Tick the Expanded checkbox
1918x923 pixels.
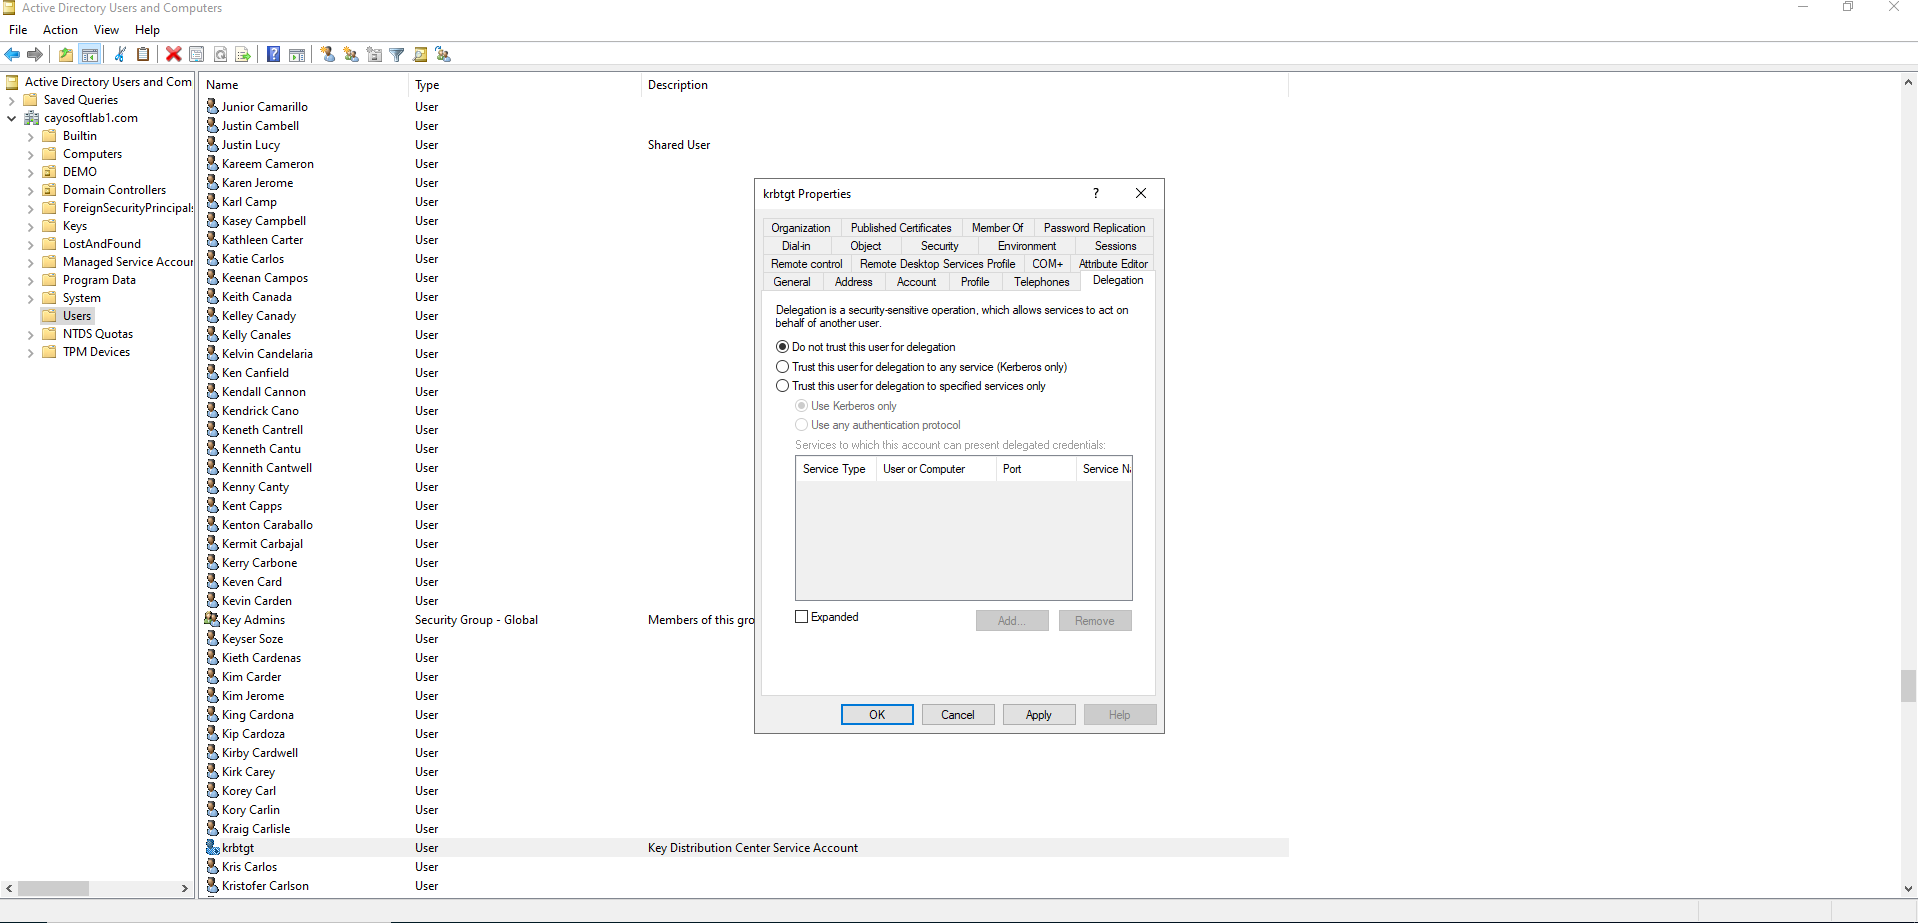(801, 617)
